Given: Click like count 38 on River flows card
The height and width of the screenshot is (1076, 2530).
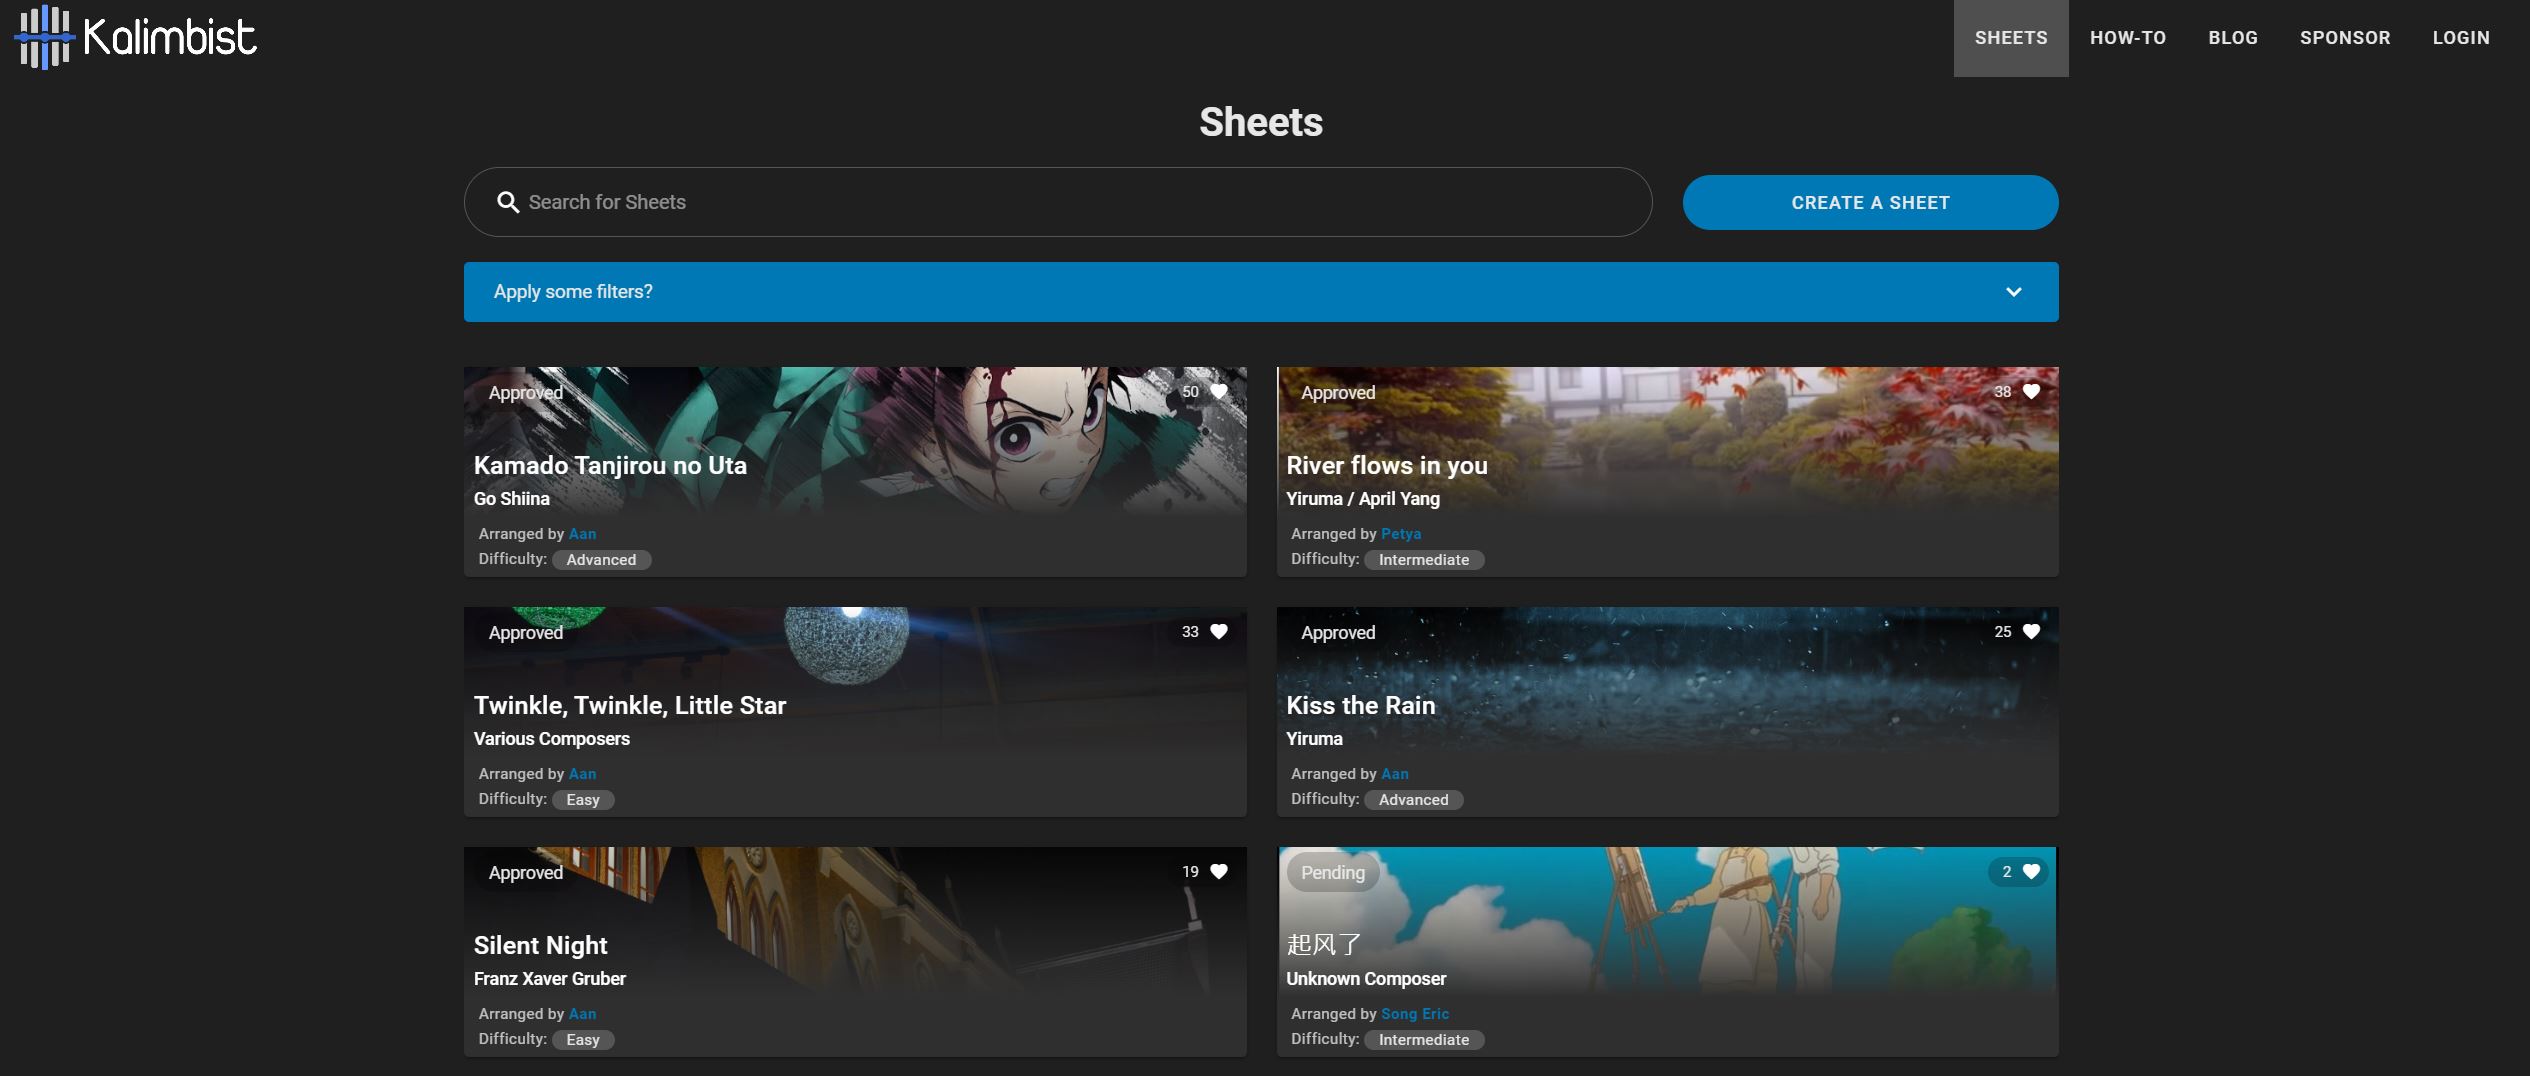Looking at the screenshot, I should [2002, 392].
